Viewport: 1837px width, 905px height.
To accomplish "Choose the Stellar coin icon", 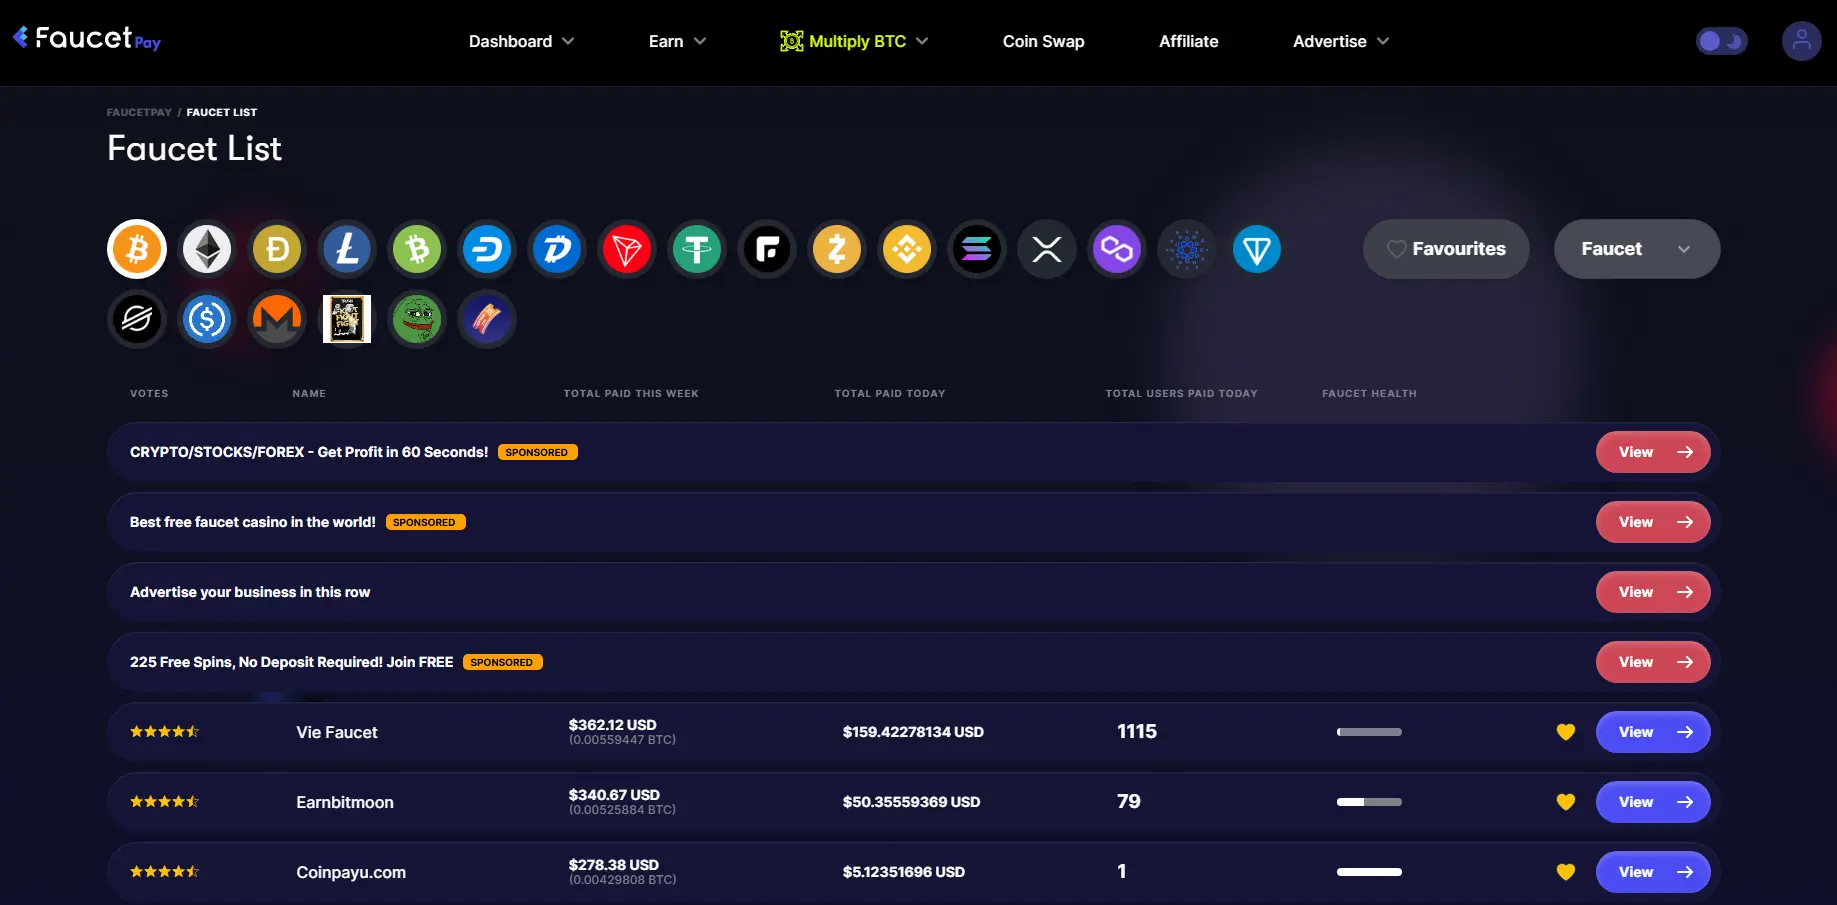I will (137, 319).
